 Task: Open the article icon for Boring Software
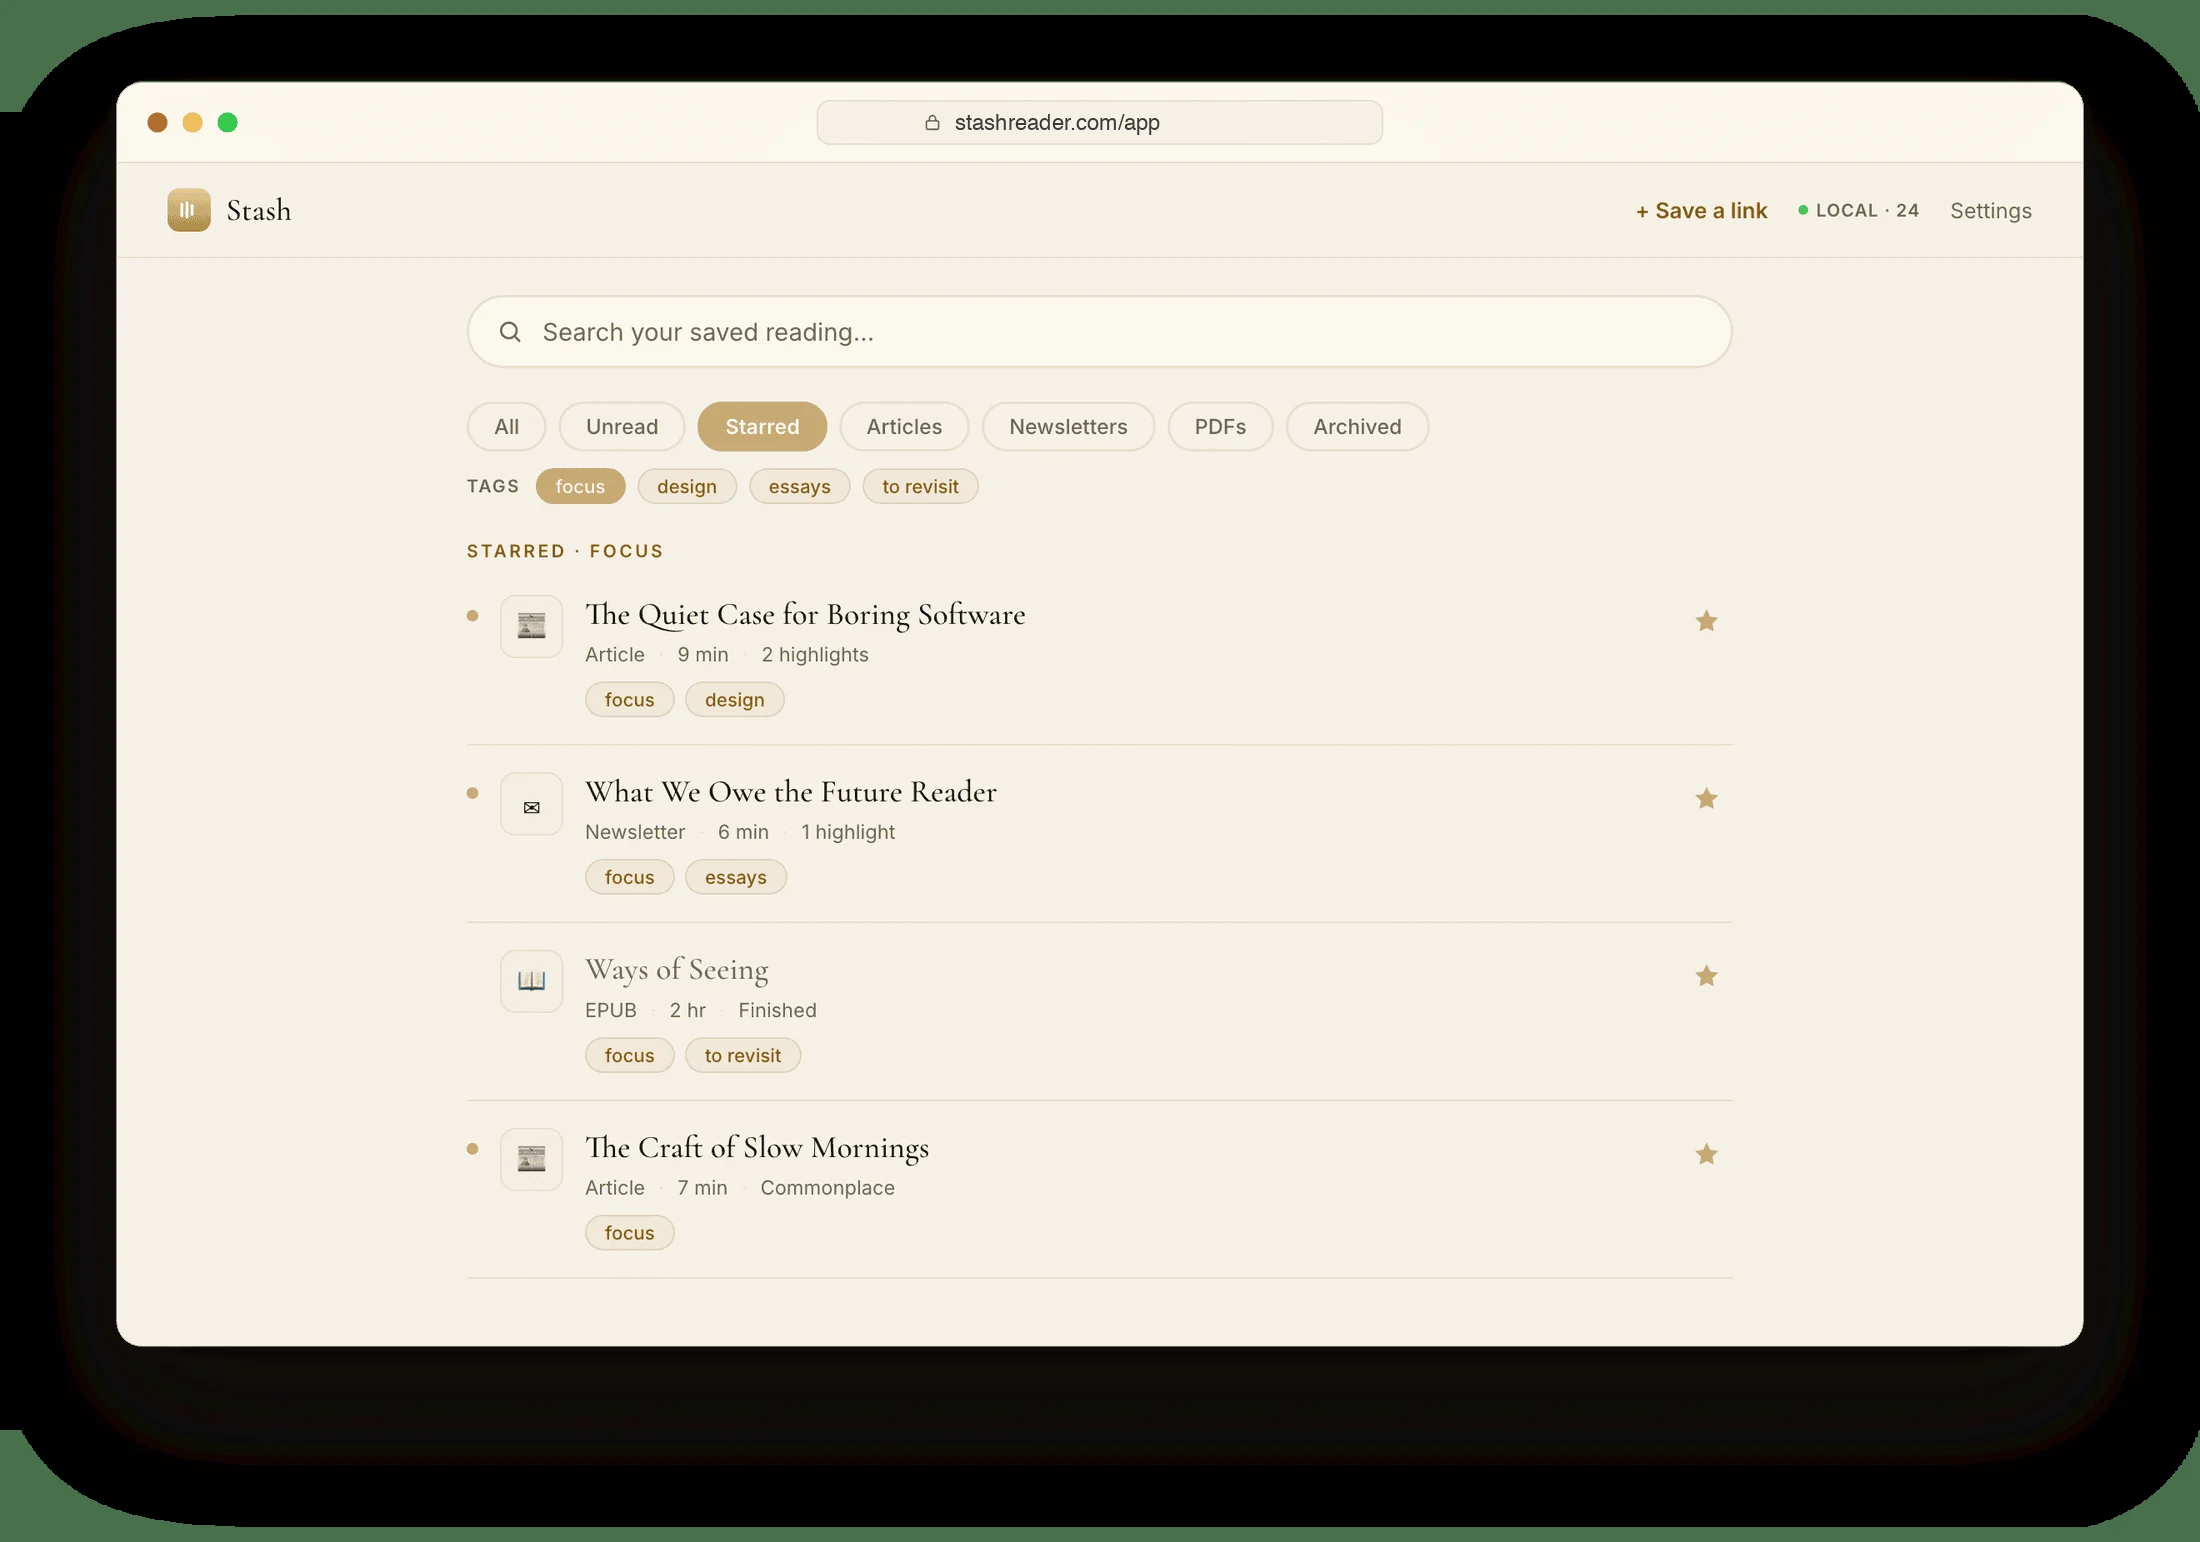click(531, 626)
